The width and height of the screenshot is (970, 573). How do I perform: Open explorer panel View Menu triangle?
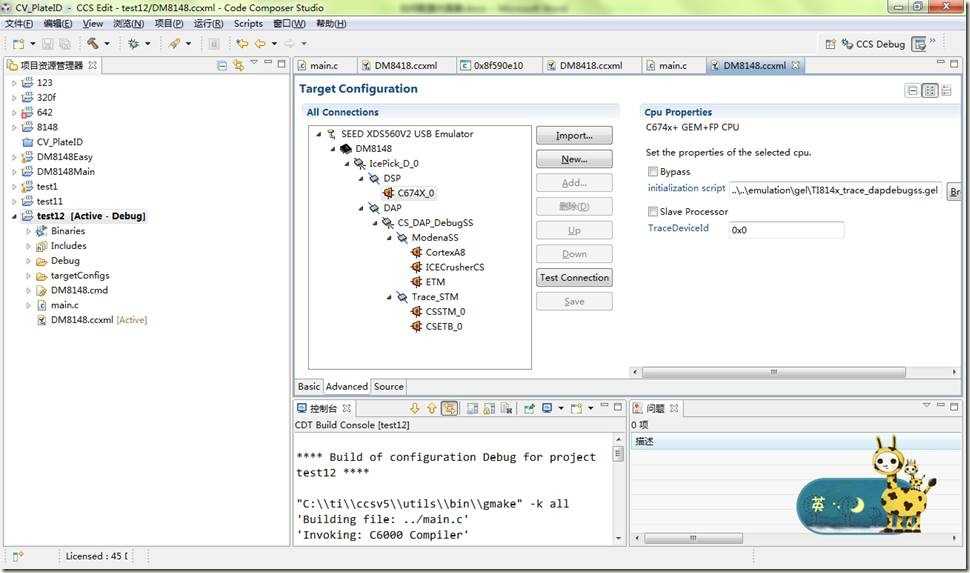click(254, 62)
